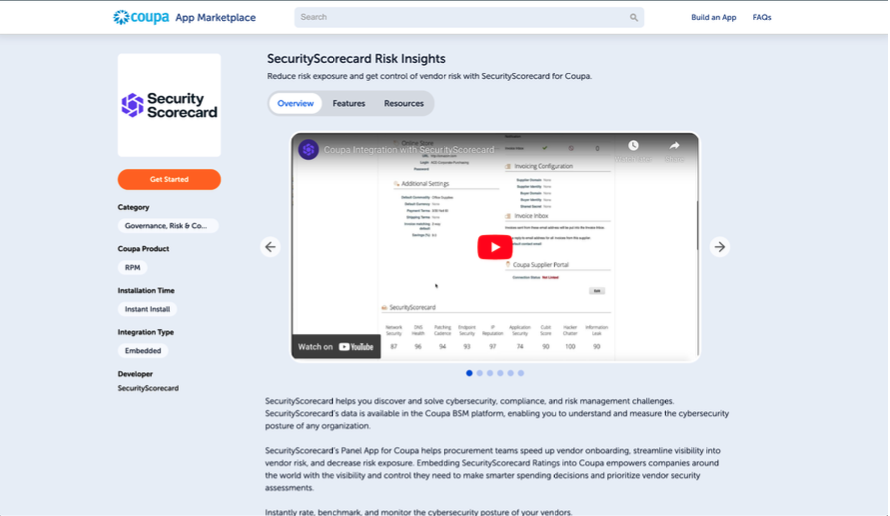
Task: Select the third carousel dot
Action: pos(490,373)
